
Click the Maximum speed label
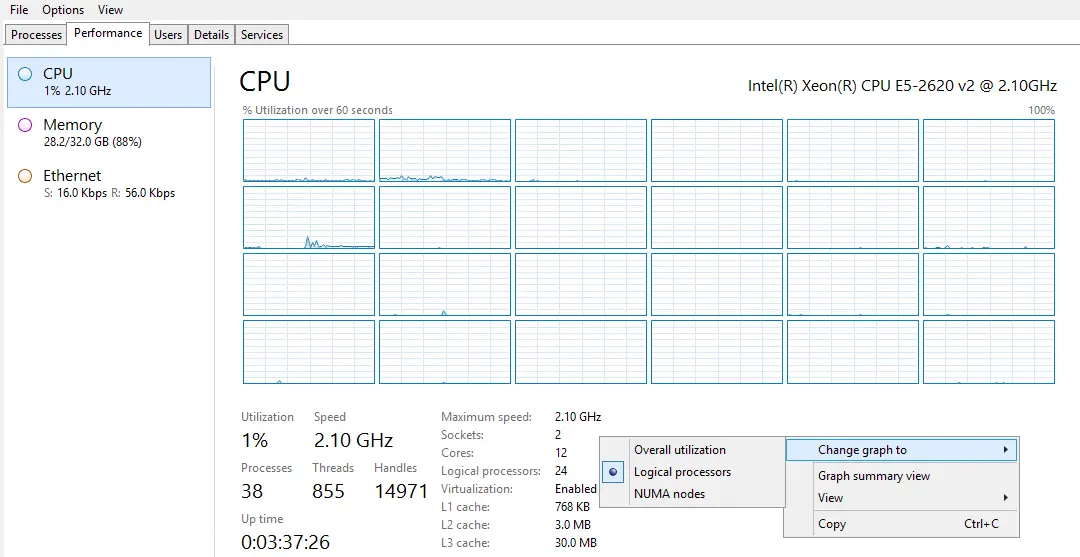486,417
